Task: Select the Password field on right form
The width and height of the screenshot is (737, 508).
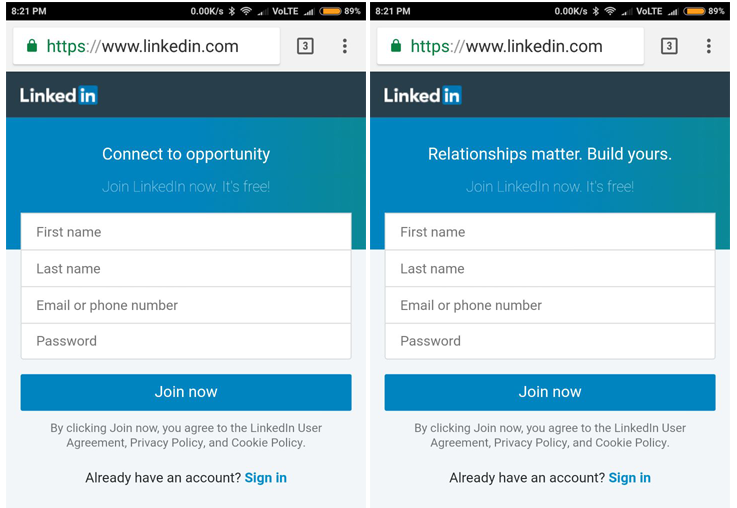Action: point(550,341)
